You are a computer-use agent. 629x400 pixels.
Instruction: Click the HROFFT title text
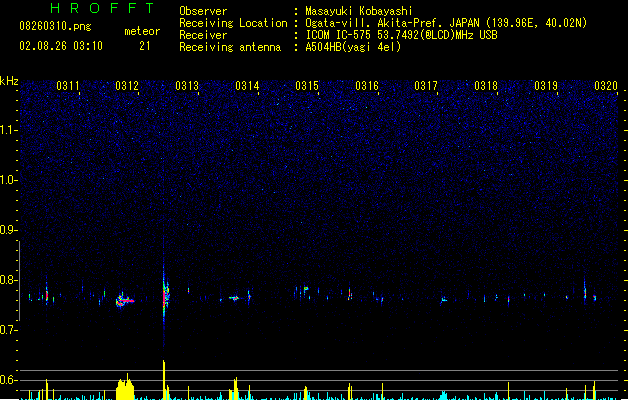(x=102, y=8)
